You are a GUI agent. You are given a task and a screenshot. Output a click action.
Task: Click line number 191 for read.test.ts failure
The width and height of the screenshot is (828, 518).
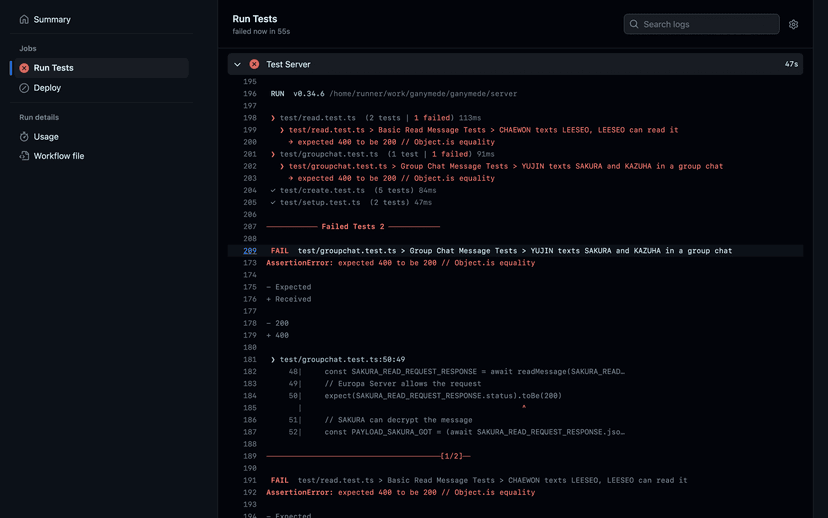pos(250,480)
